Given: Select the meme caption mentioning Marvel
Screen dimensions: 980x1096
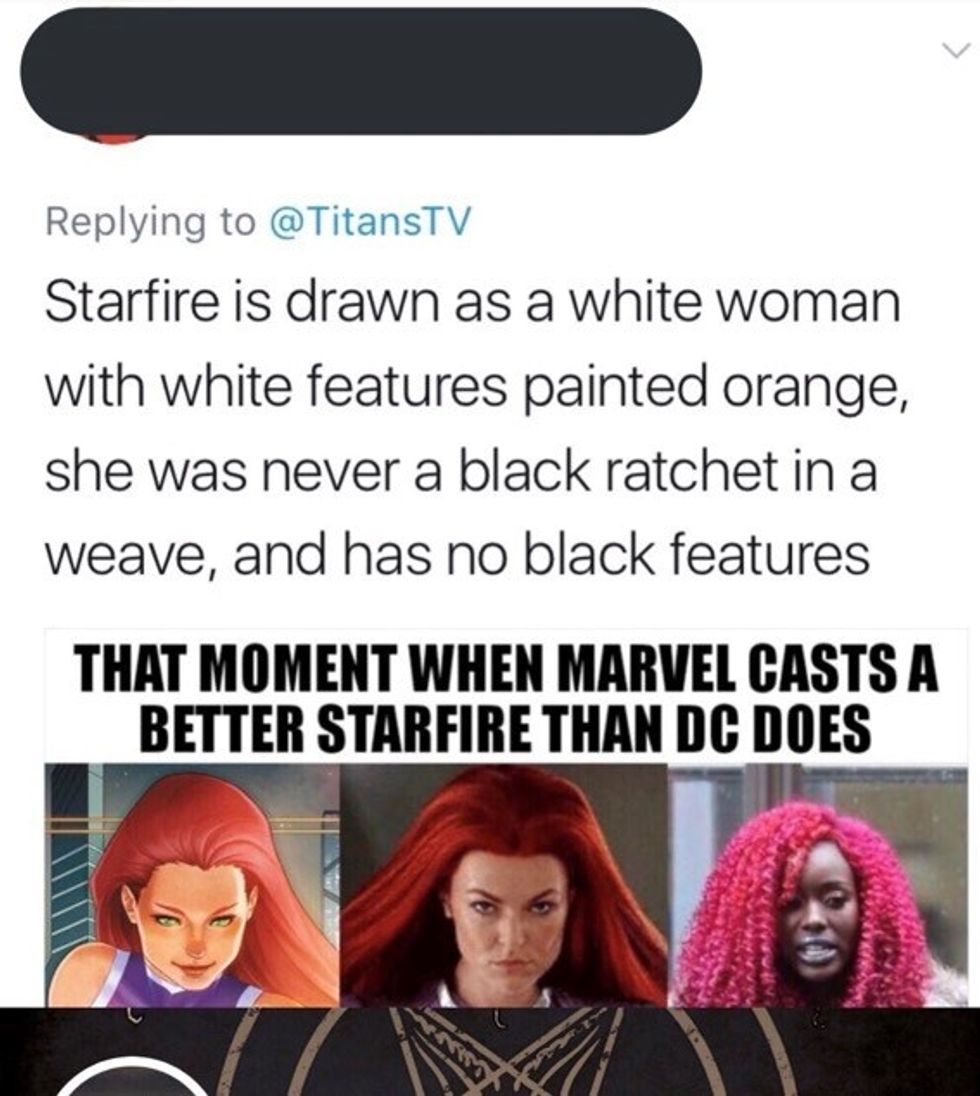Looking at the screenshot, I should point(507,698).
